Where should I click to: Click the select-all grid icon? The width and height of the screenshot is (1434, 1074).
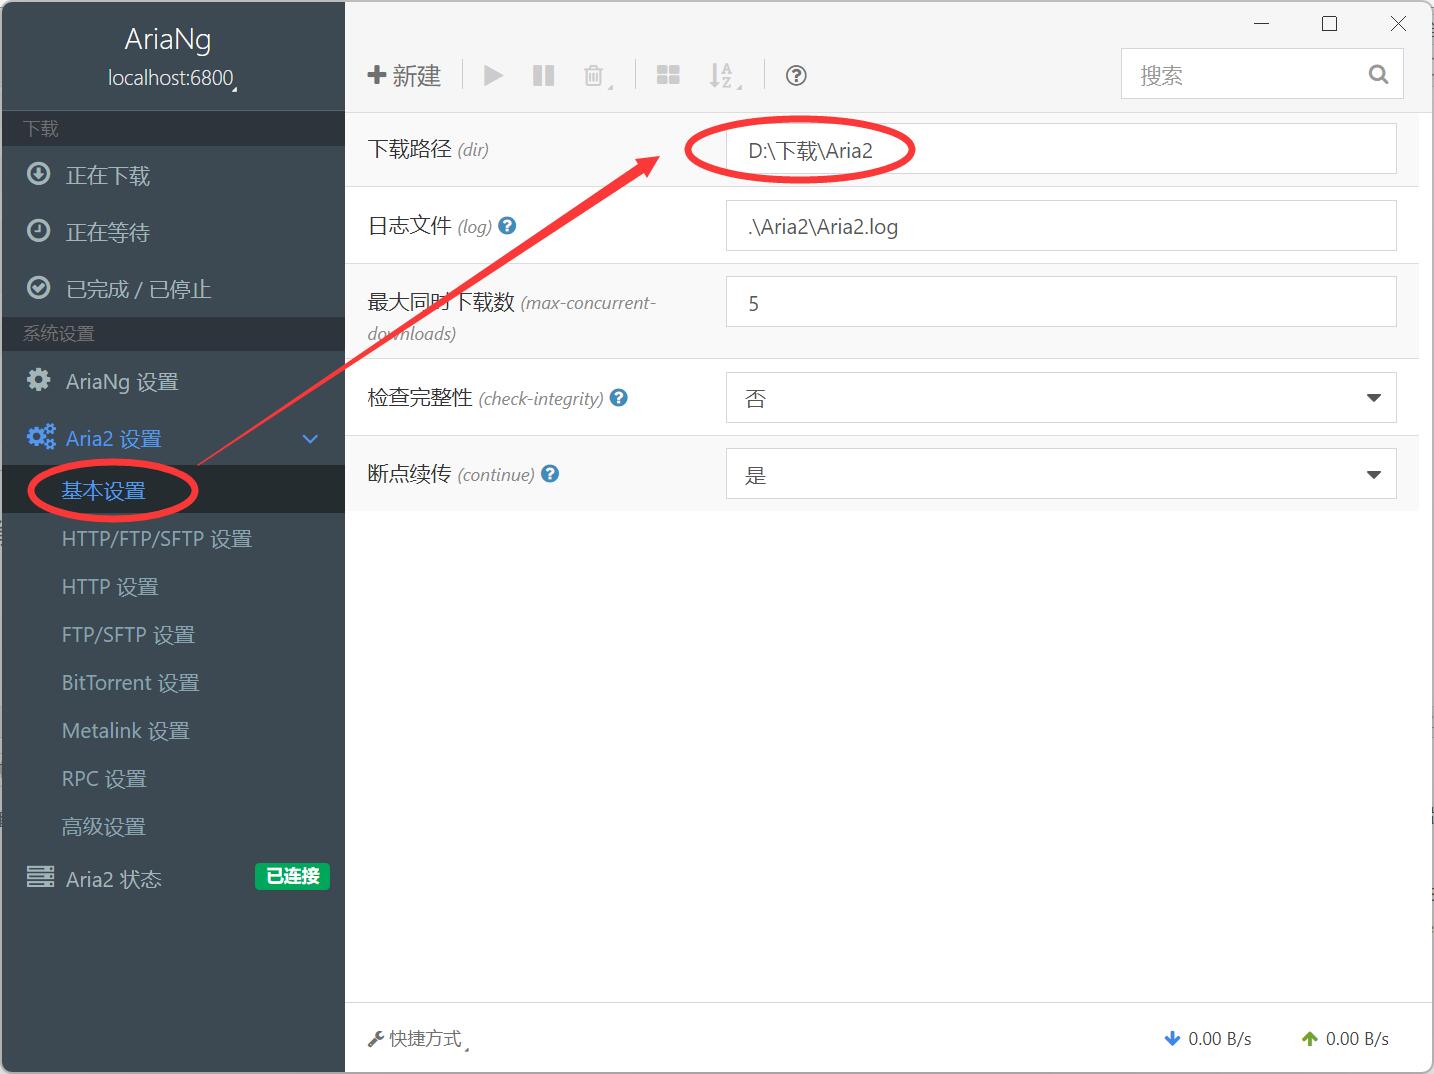(668, 76)
